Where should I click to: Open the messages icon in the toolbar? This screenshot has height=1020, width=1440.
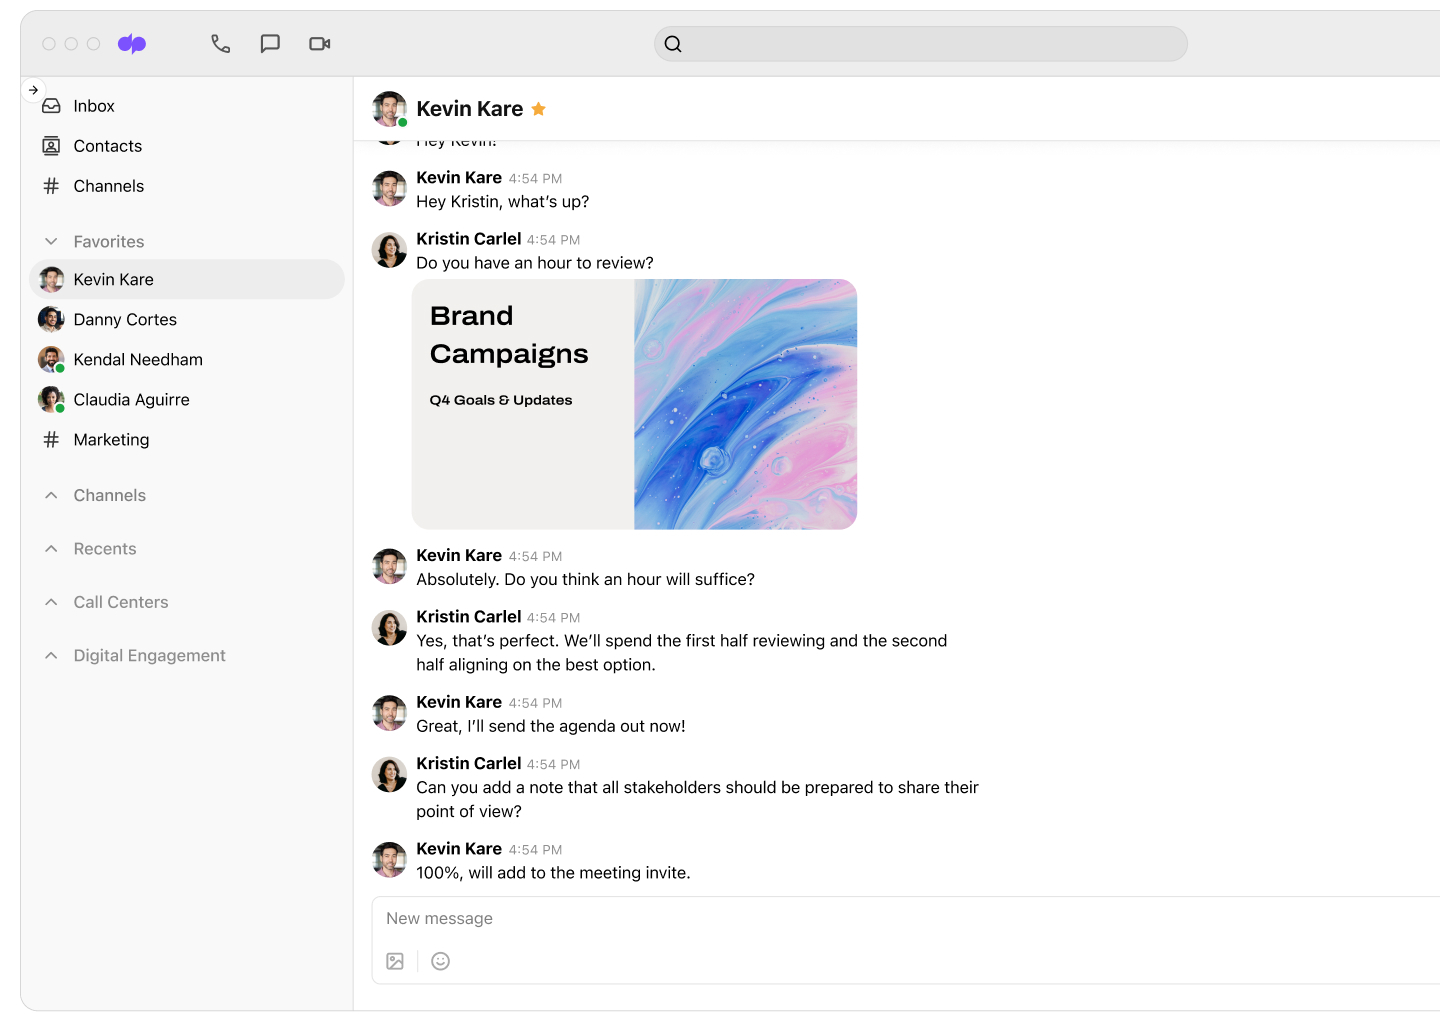[270, 43]
